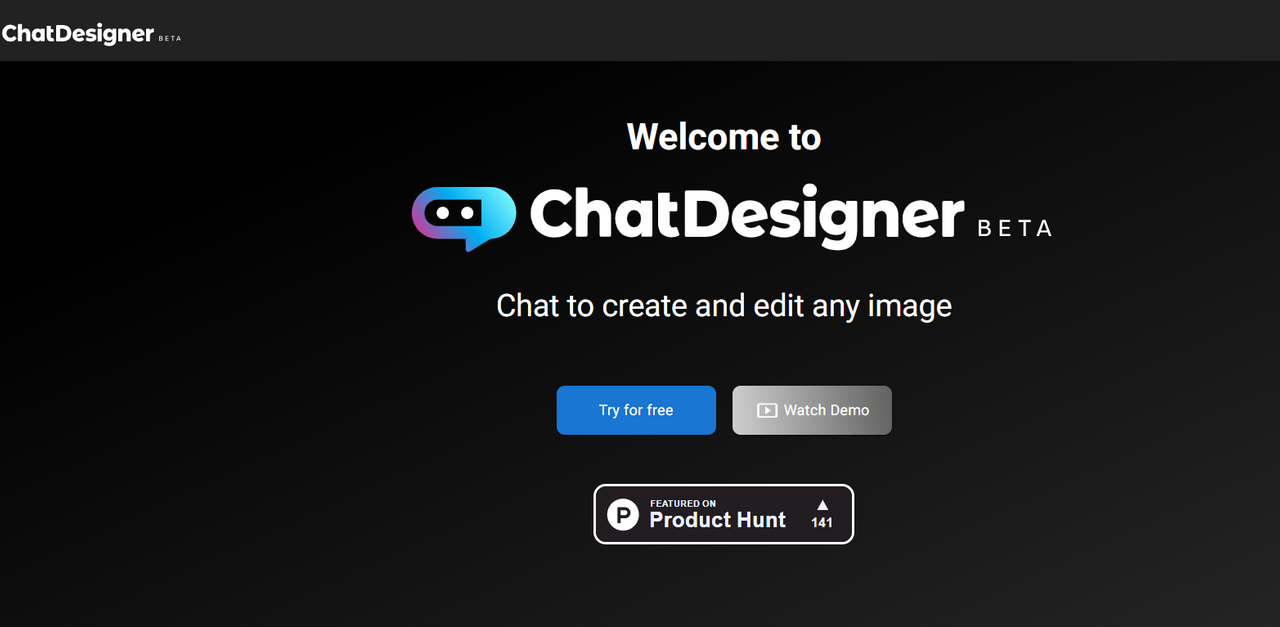Click the BETA label beside the large title
This screenshot has width=1280, height=627.
1014,229
